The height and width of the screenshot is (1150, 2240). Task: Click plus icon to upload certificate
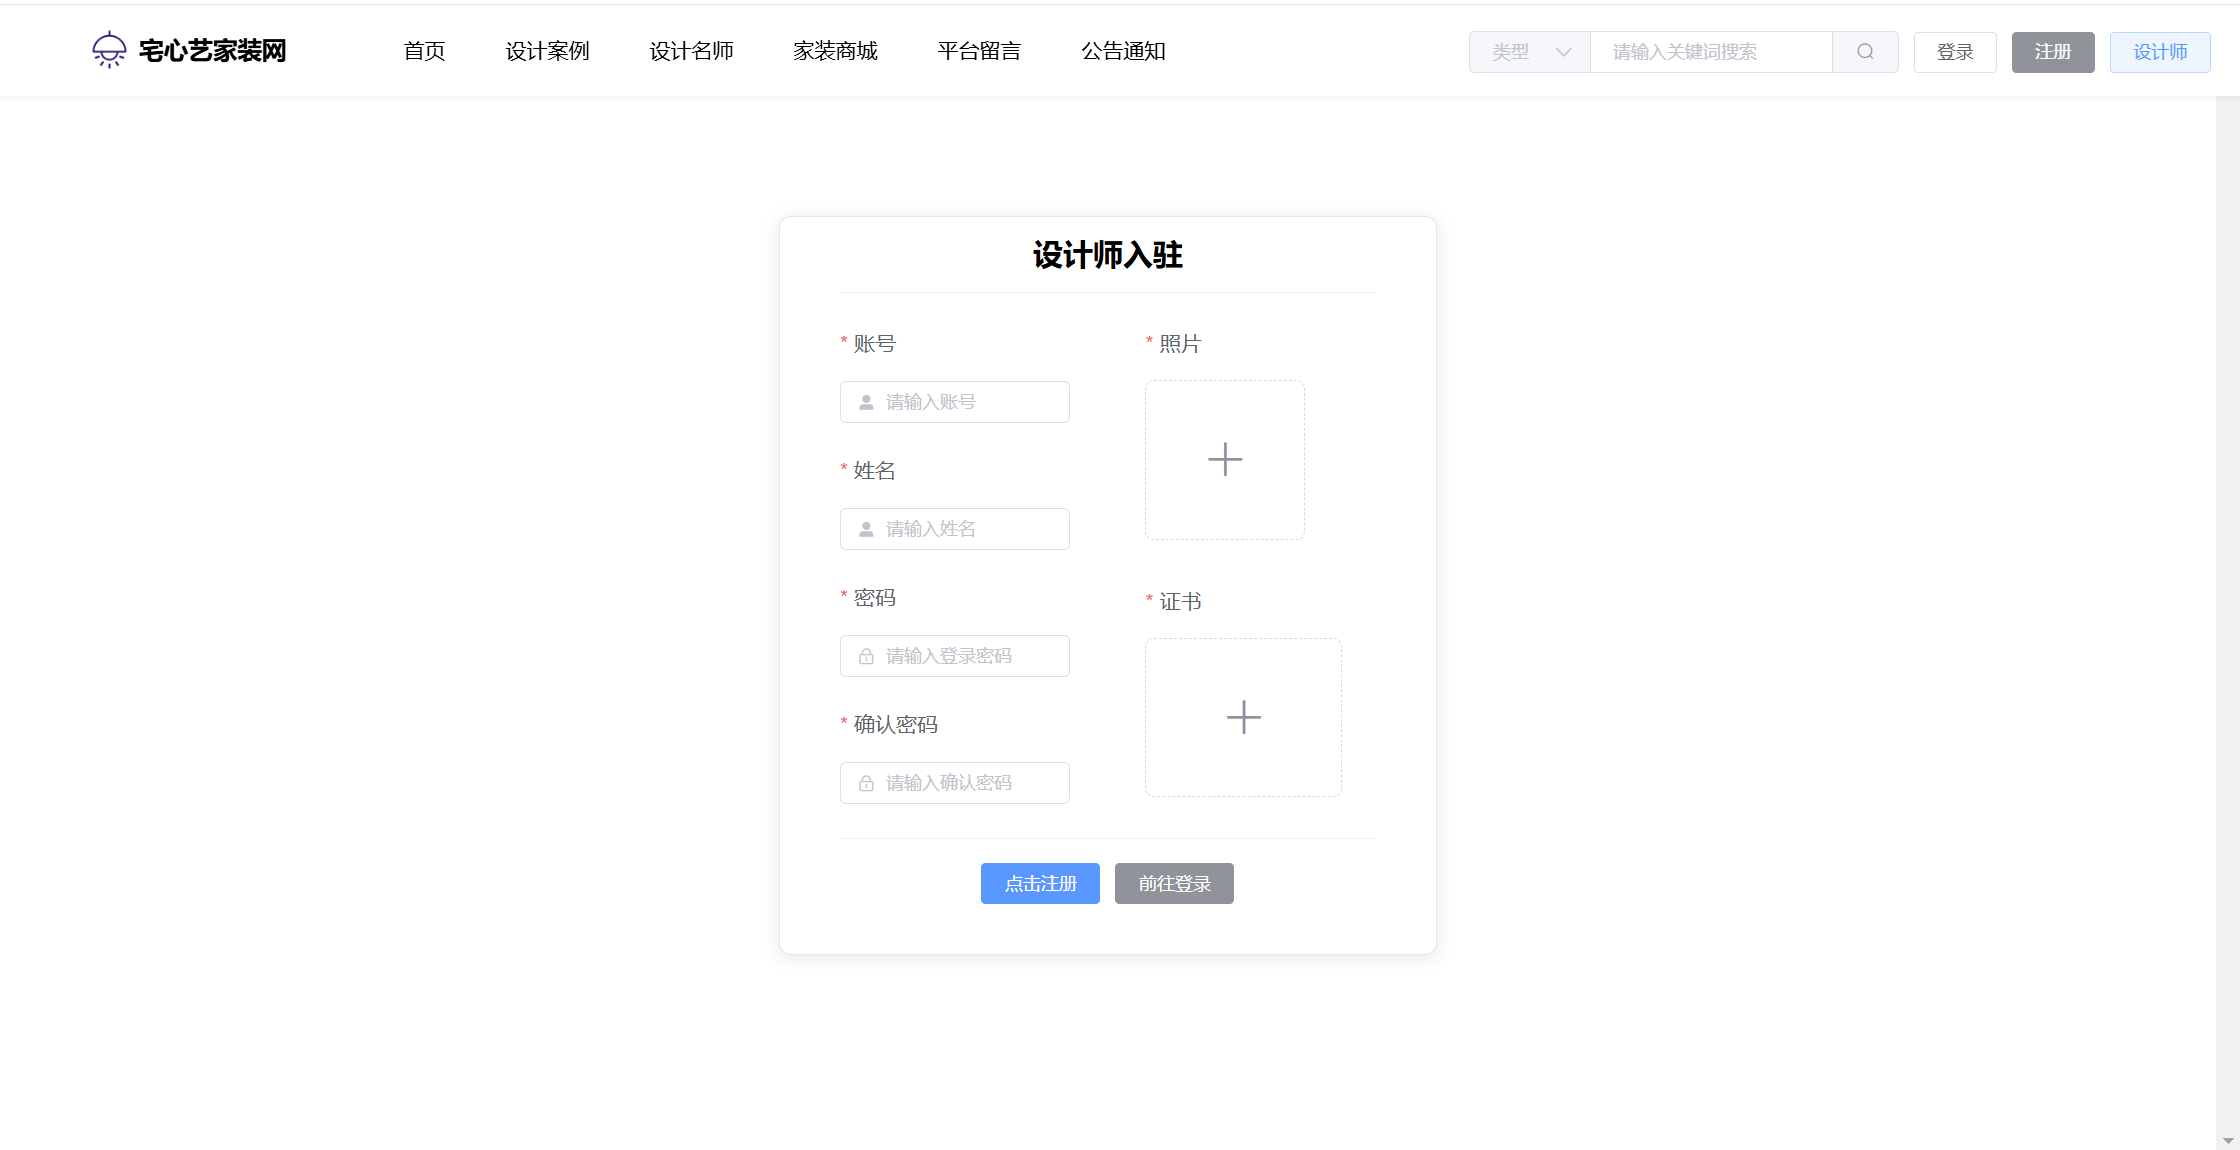[1243, 717]
